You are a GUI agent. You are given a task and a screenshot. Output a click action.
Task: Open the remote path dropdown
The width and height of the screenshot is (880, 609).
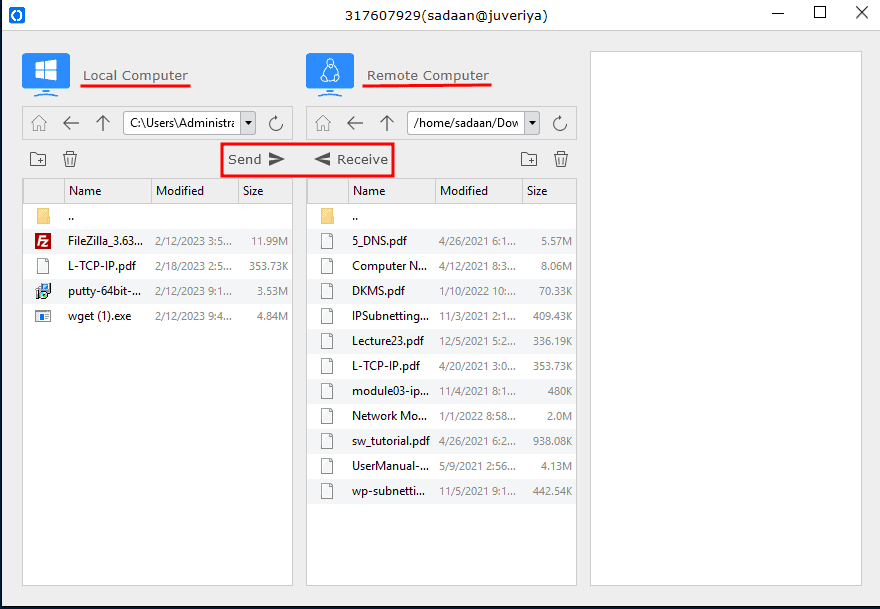(x=532, y=123)
